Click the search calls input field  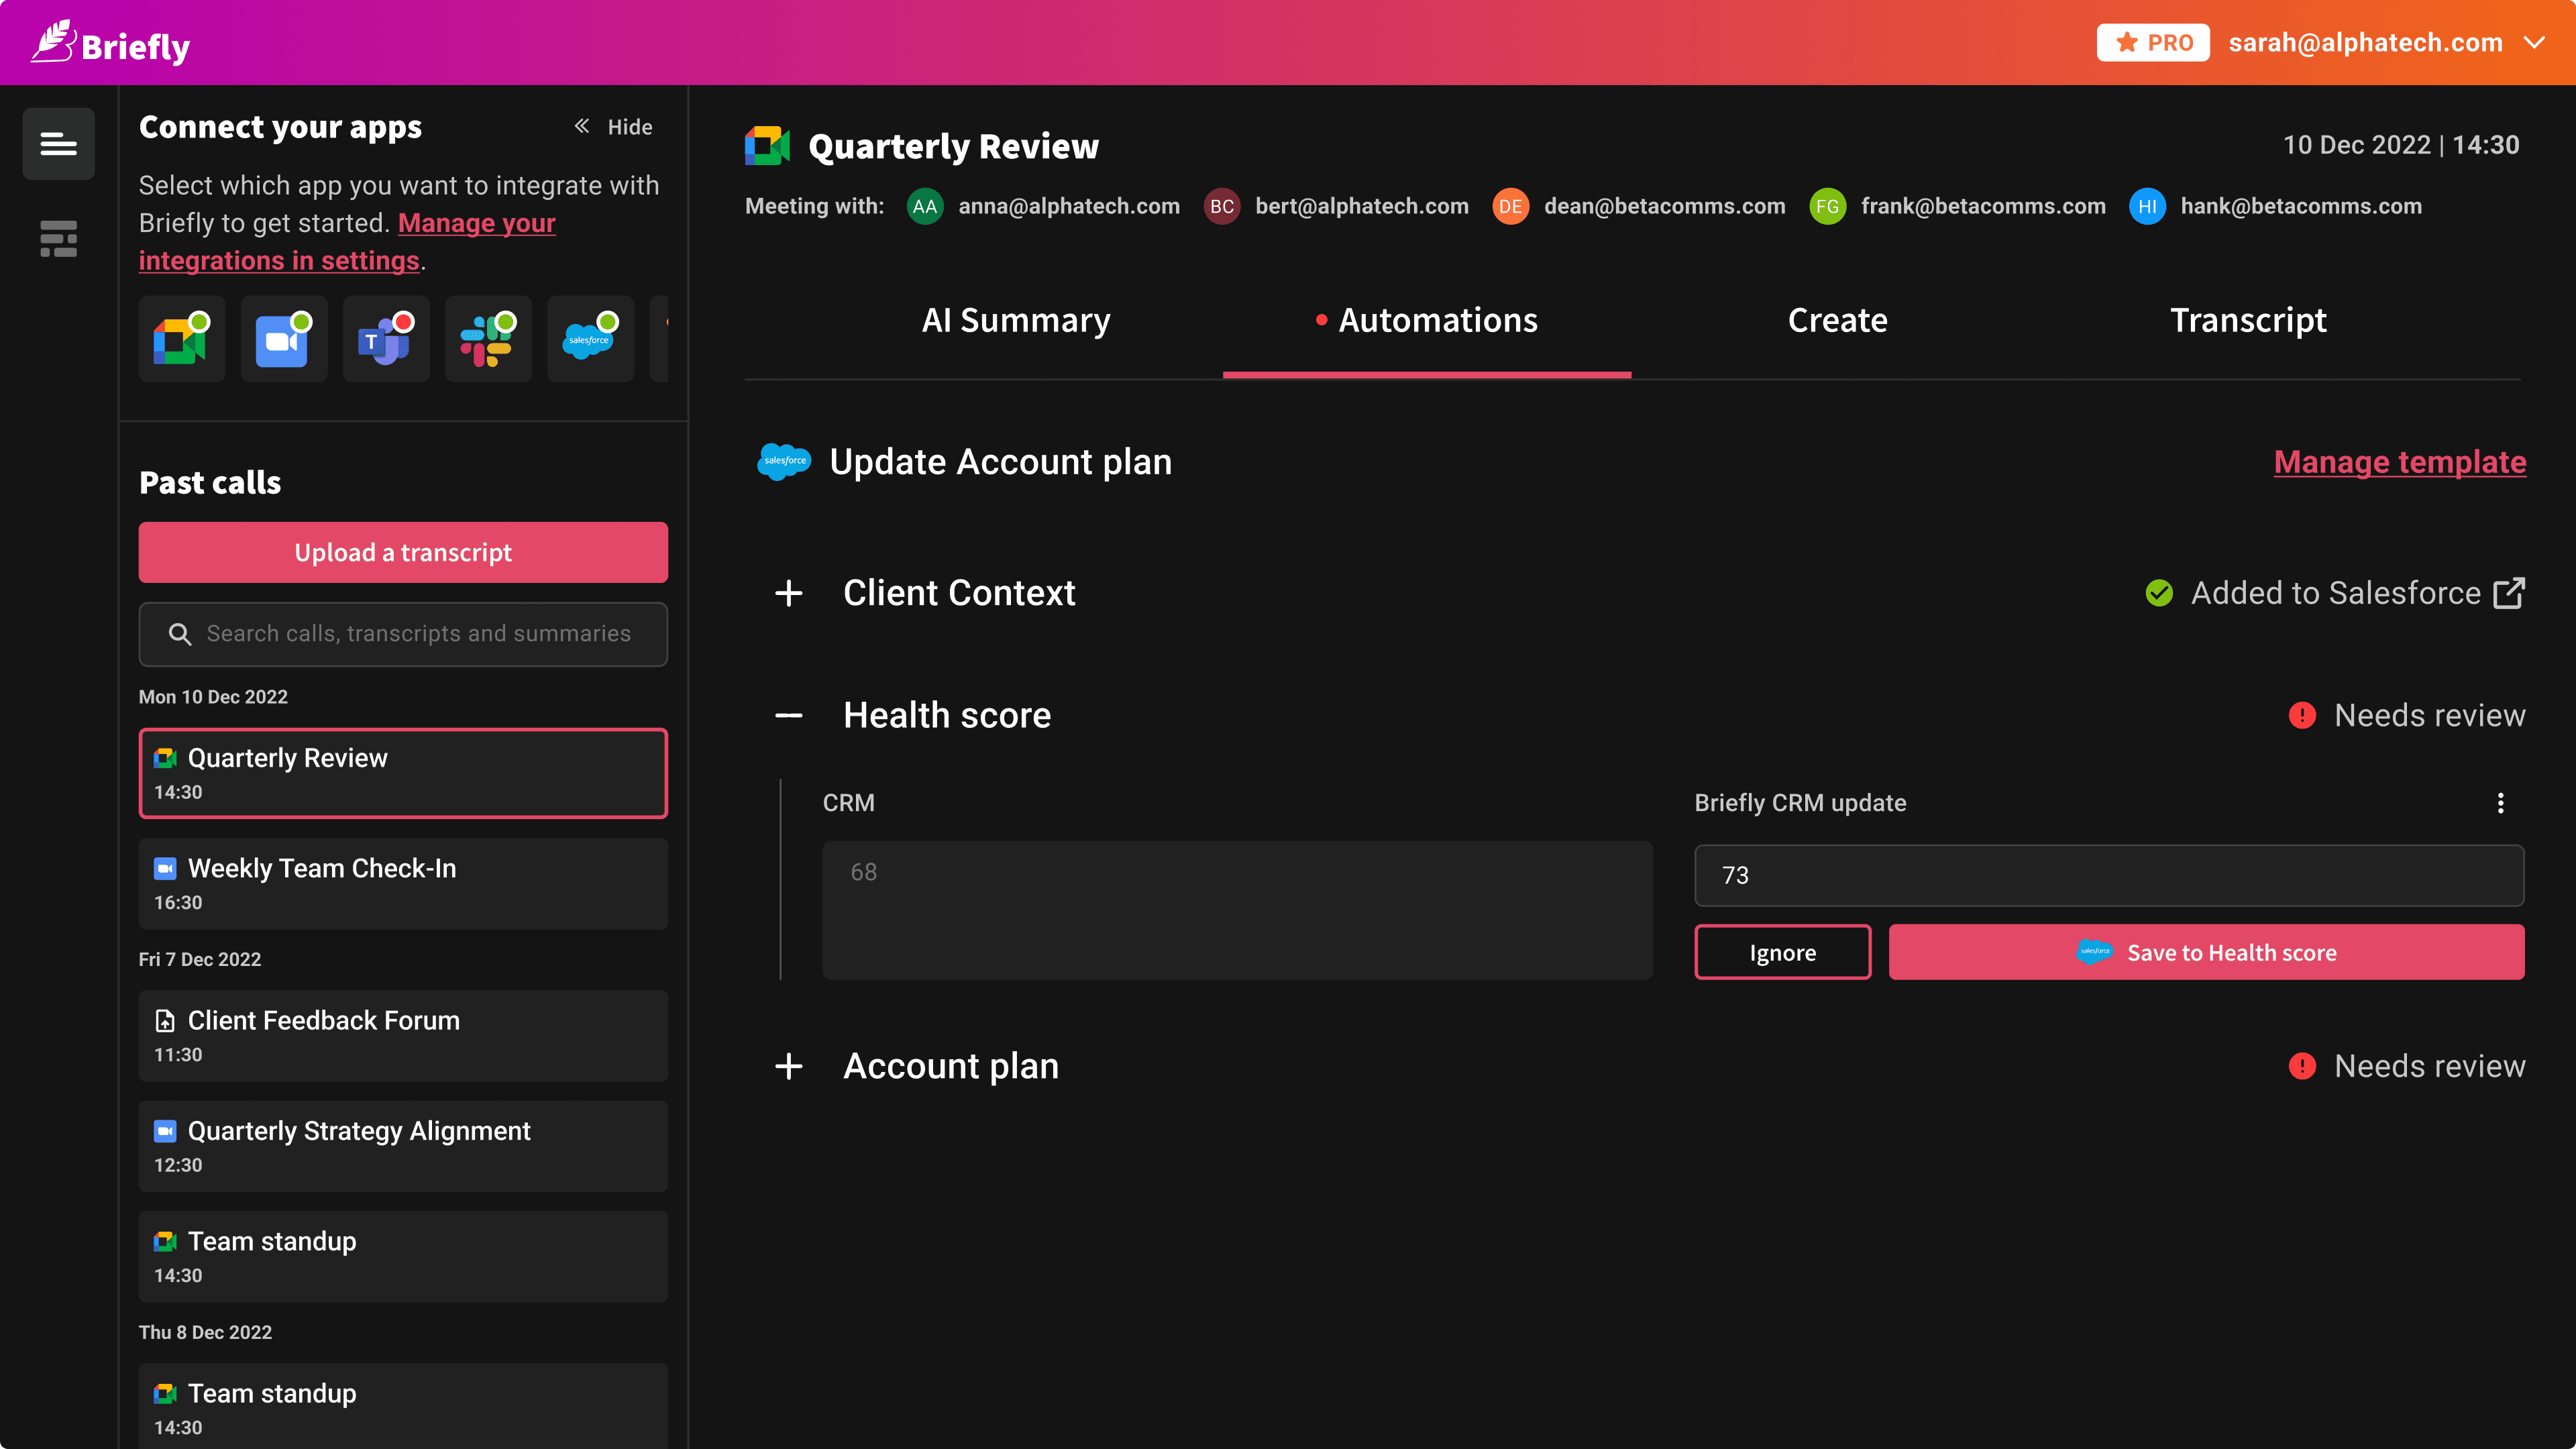click(x=417, y=634)
